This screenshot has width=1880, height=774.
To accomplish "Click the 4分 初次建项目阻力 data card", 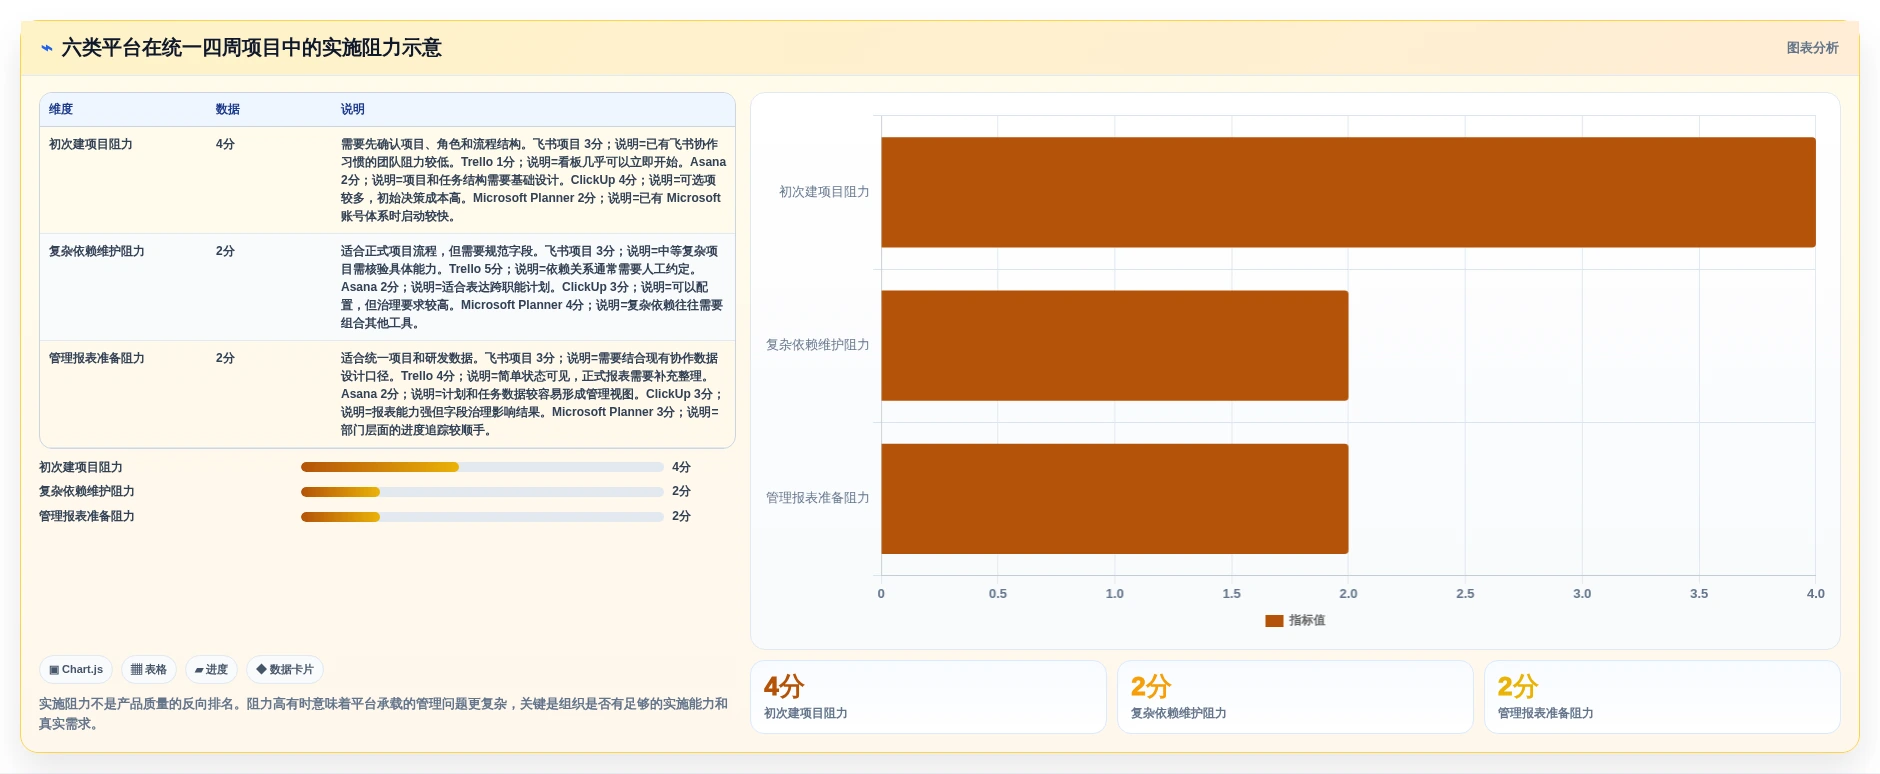I will pos(928,697).
